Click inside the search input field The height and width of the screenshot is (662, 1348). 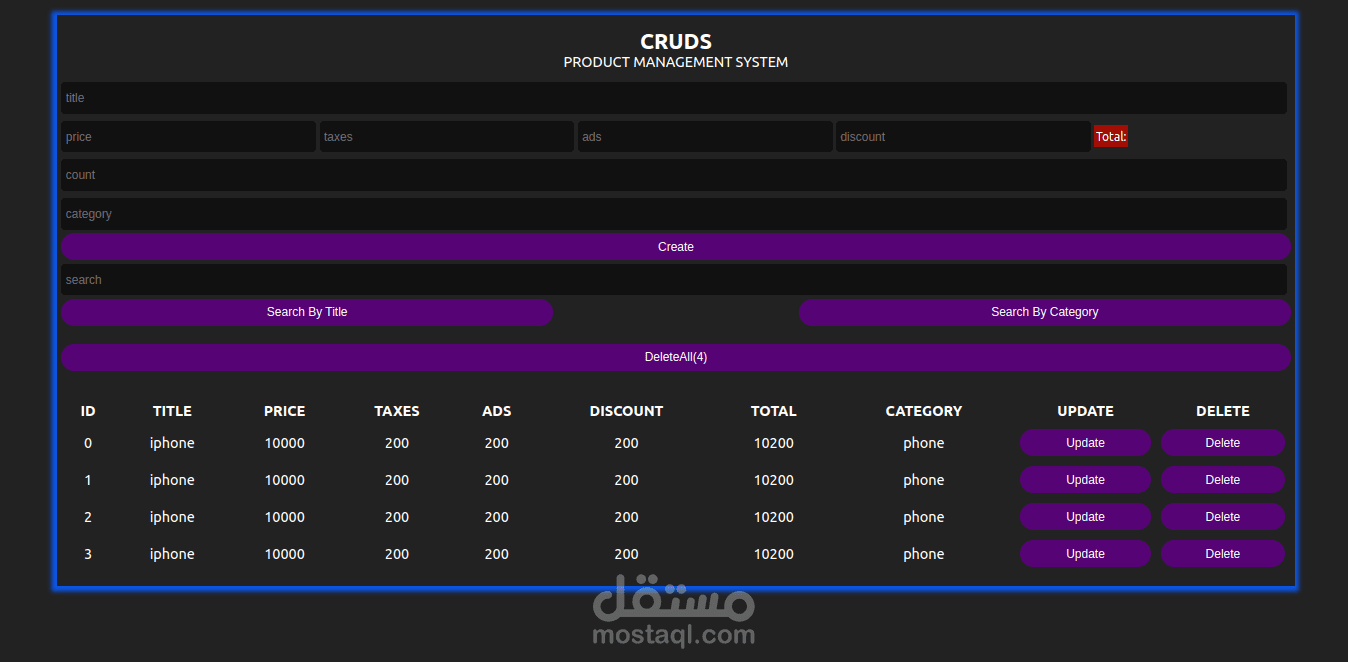[x=675, y=279]
